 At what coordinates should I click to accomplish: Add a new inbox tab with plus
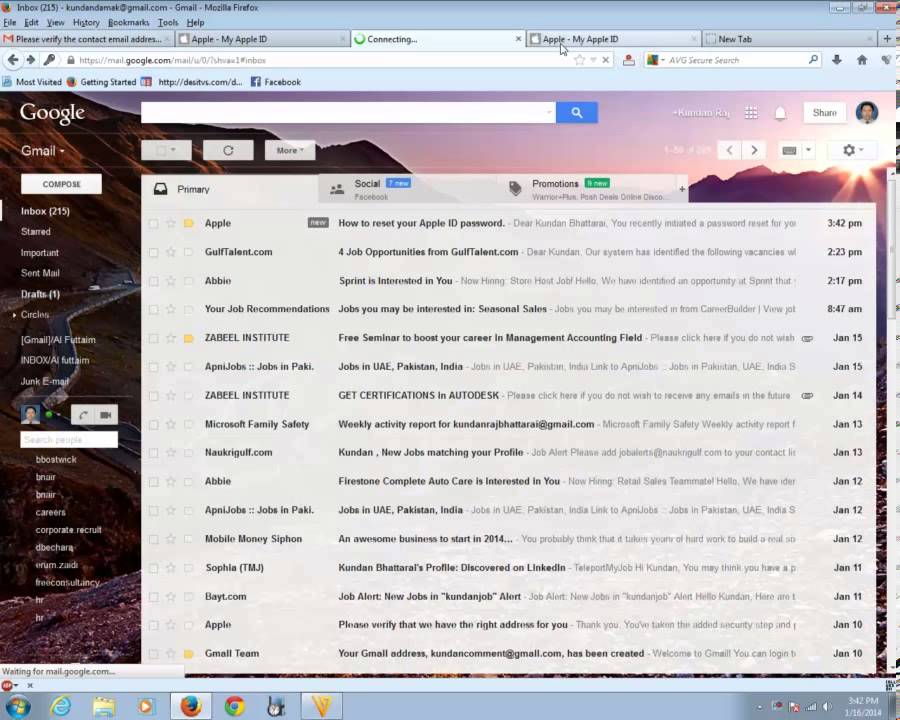[682, 189]
